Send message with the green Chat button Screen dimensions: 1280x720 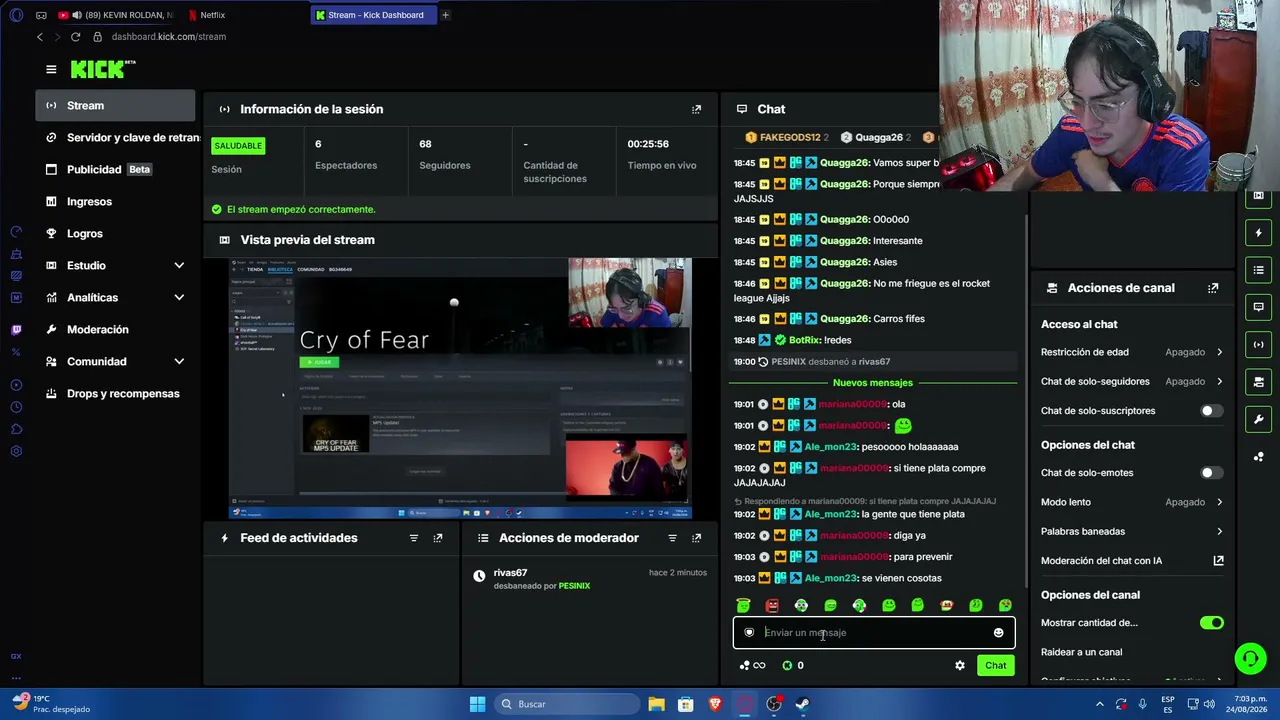996,665
